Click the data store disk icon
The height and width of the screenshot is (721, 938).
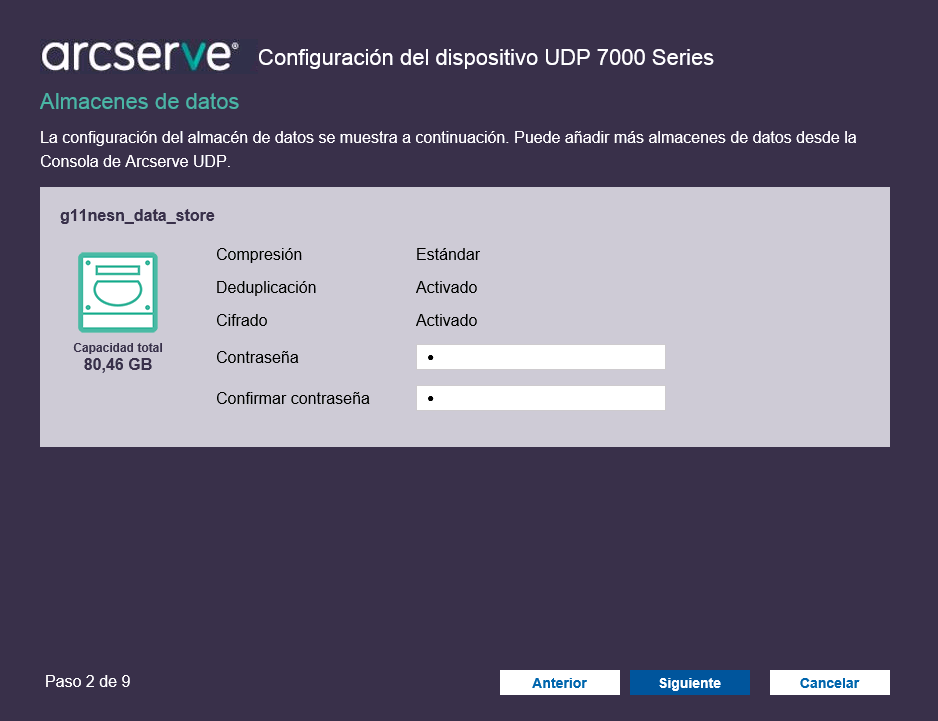coord(118,292)
